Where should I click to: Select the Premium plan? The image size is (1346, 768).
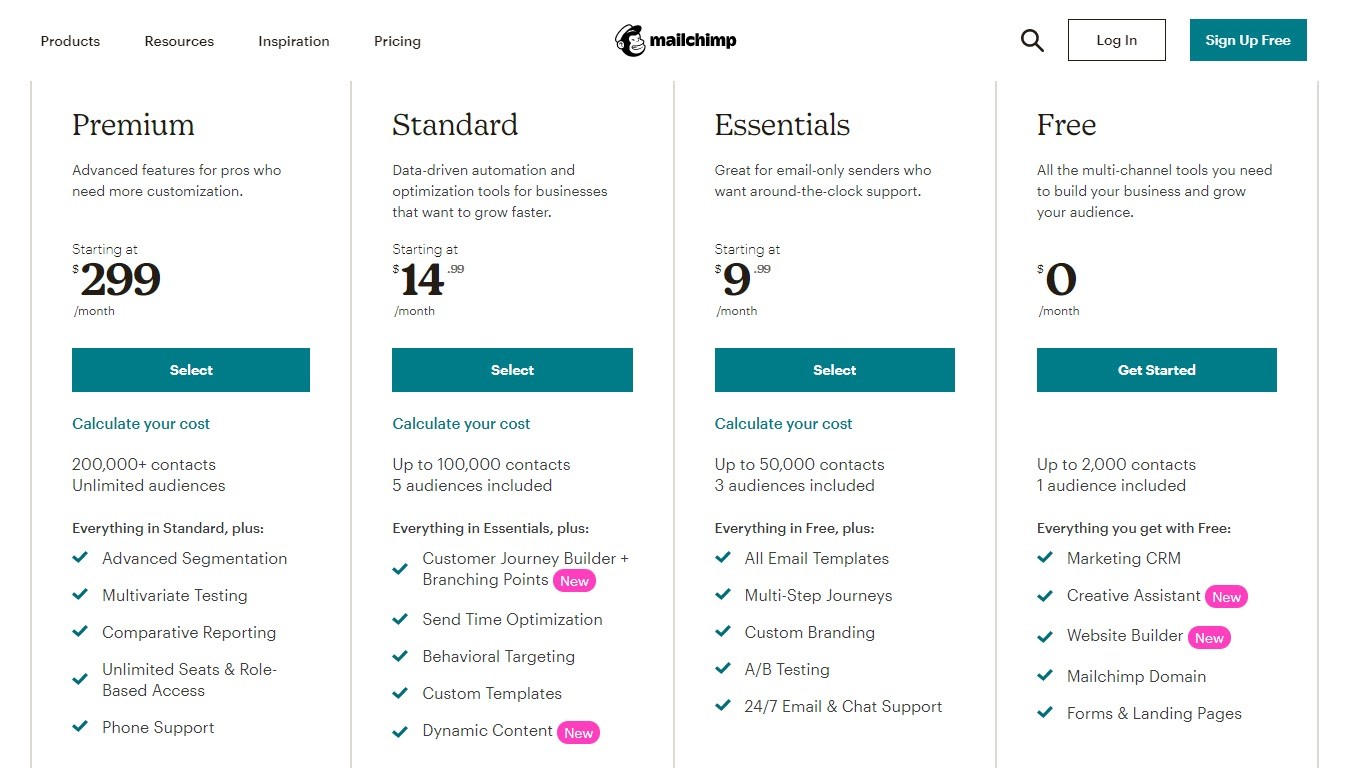pyautogui.click(x=191, y=370)
